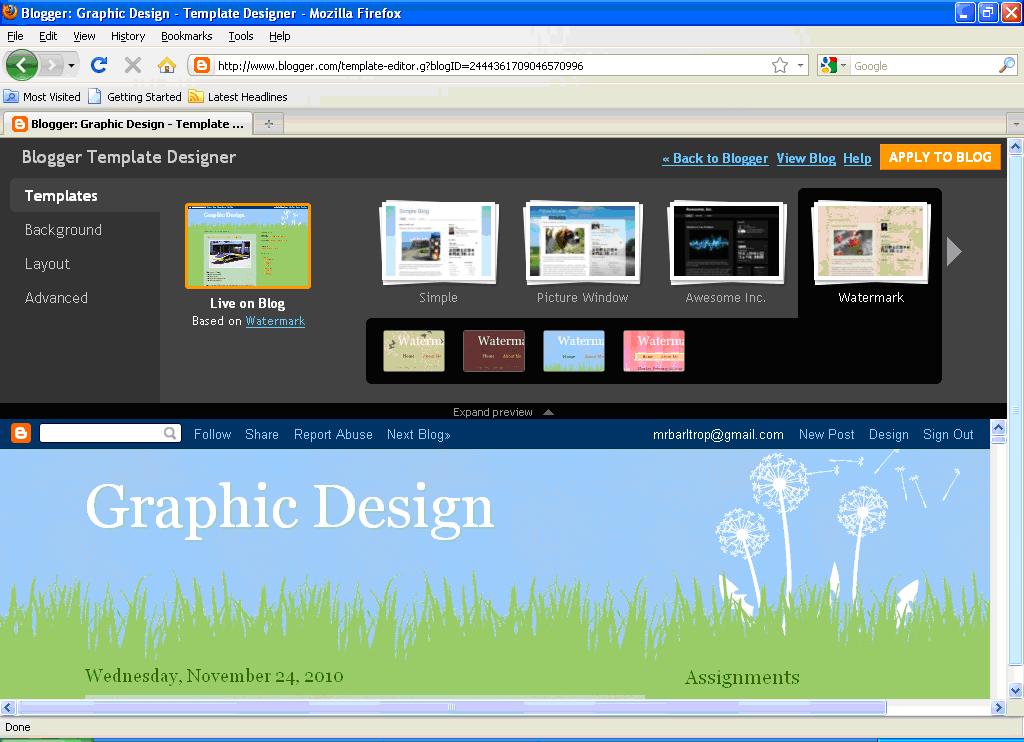Click the Sign Out link
This screenshot has height=742, width=1024.
click(x=948, y=434)
